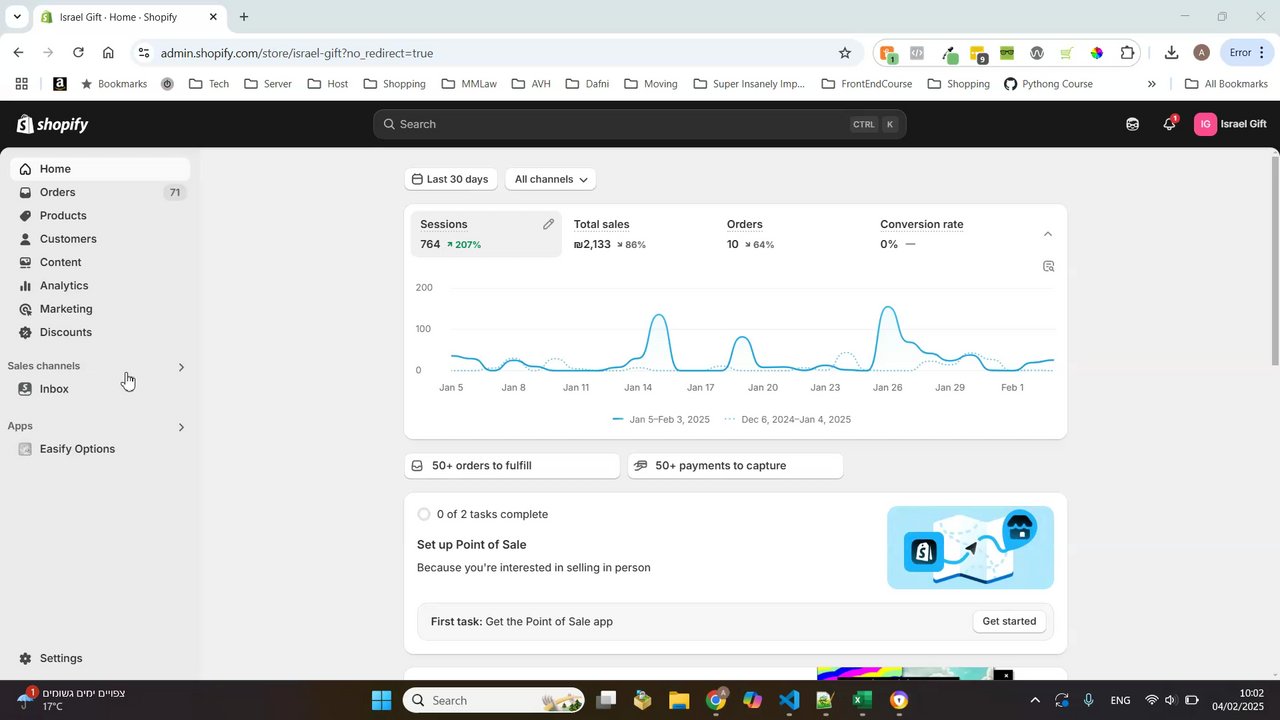Viewport: 1280px width, 720px height.
Task: Open the notifications bell in Shopify header
Action: 1169,124
